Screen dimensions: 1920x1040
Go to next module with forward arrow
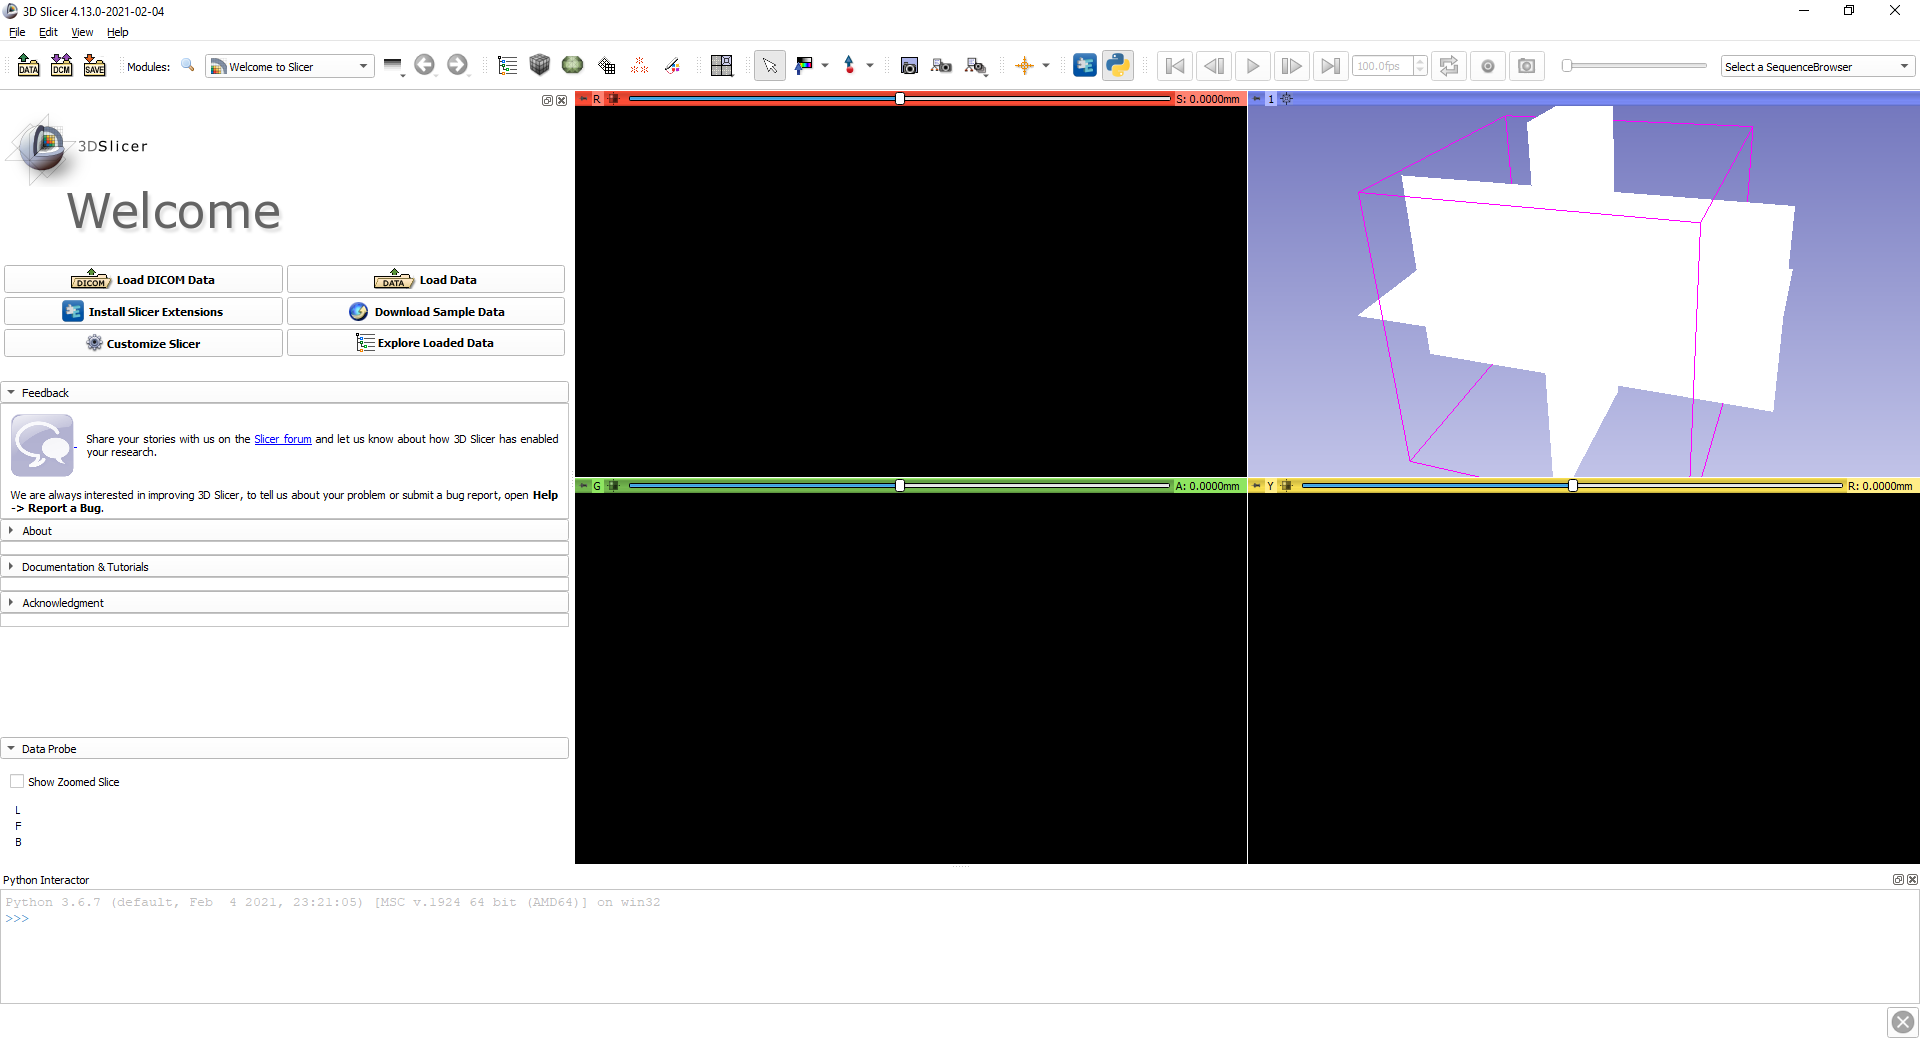tap(457, 65)
